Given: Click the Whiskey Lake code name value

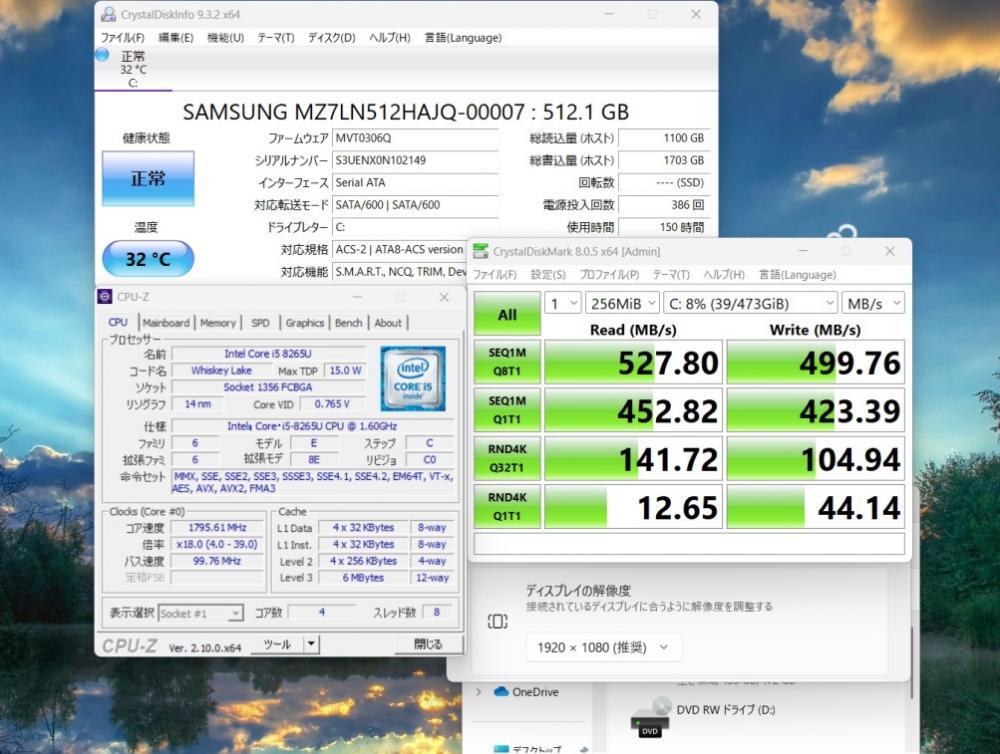Looking at the screenshot, I should (x=221, y=371).
